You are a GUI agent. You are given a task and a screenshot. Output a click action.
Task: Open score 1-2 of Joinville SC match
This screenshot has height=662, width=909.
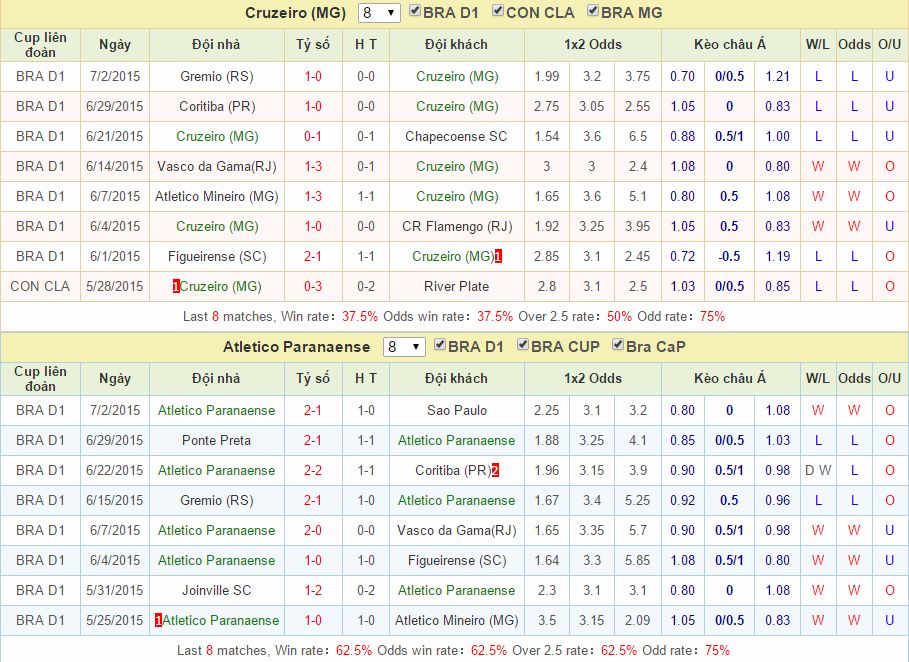[313, 590]
